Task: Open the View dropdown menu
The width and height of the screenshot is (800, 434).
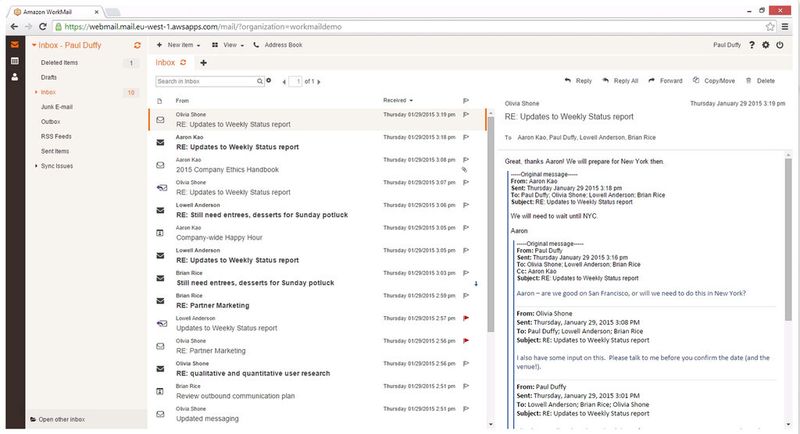Action: (230, 45)
